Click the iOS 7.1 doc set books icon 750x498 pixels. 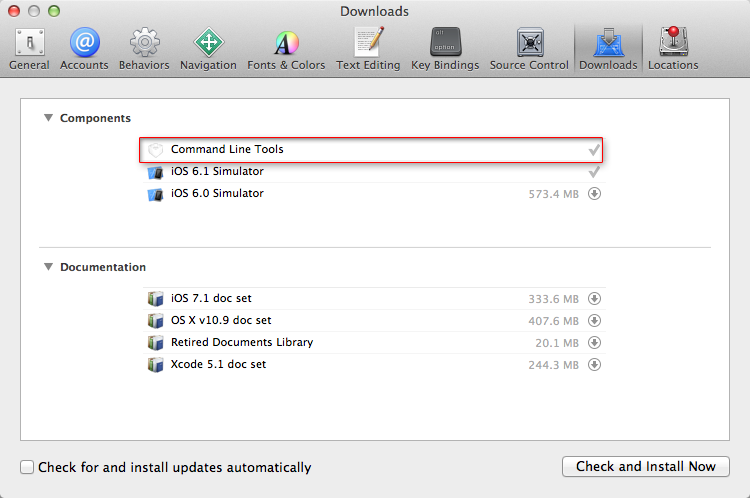(155, 299)
